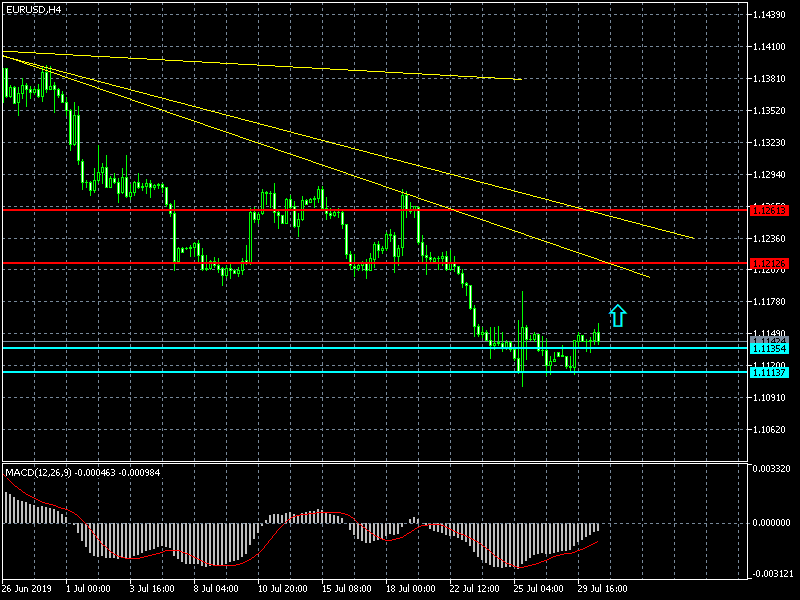800x600 pixels.
Task: Click the 26 Jun 2019 date label
Action: tap(27, 588)
